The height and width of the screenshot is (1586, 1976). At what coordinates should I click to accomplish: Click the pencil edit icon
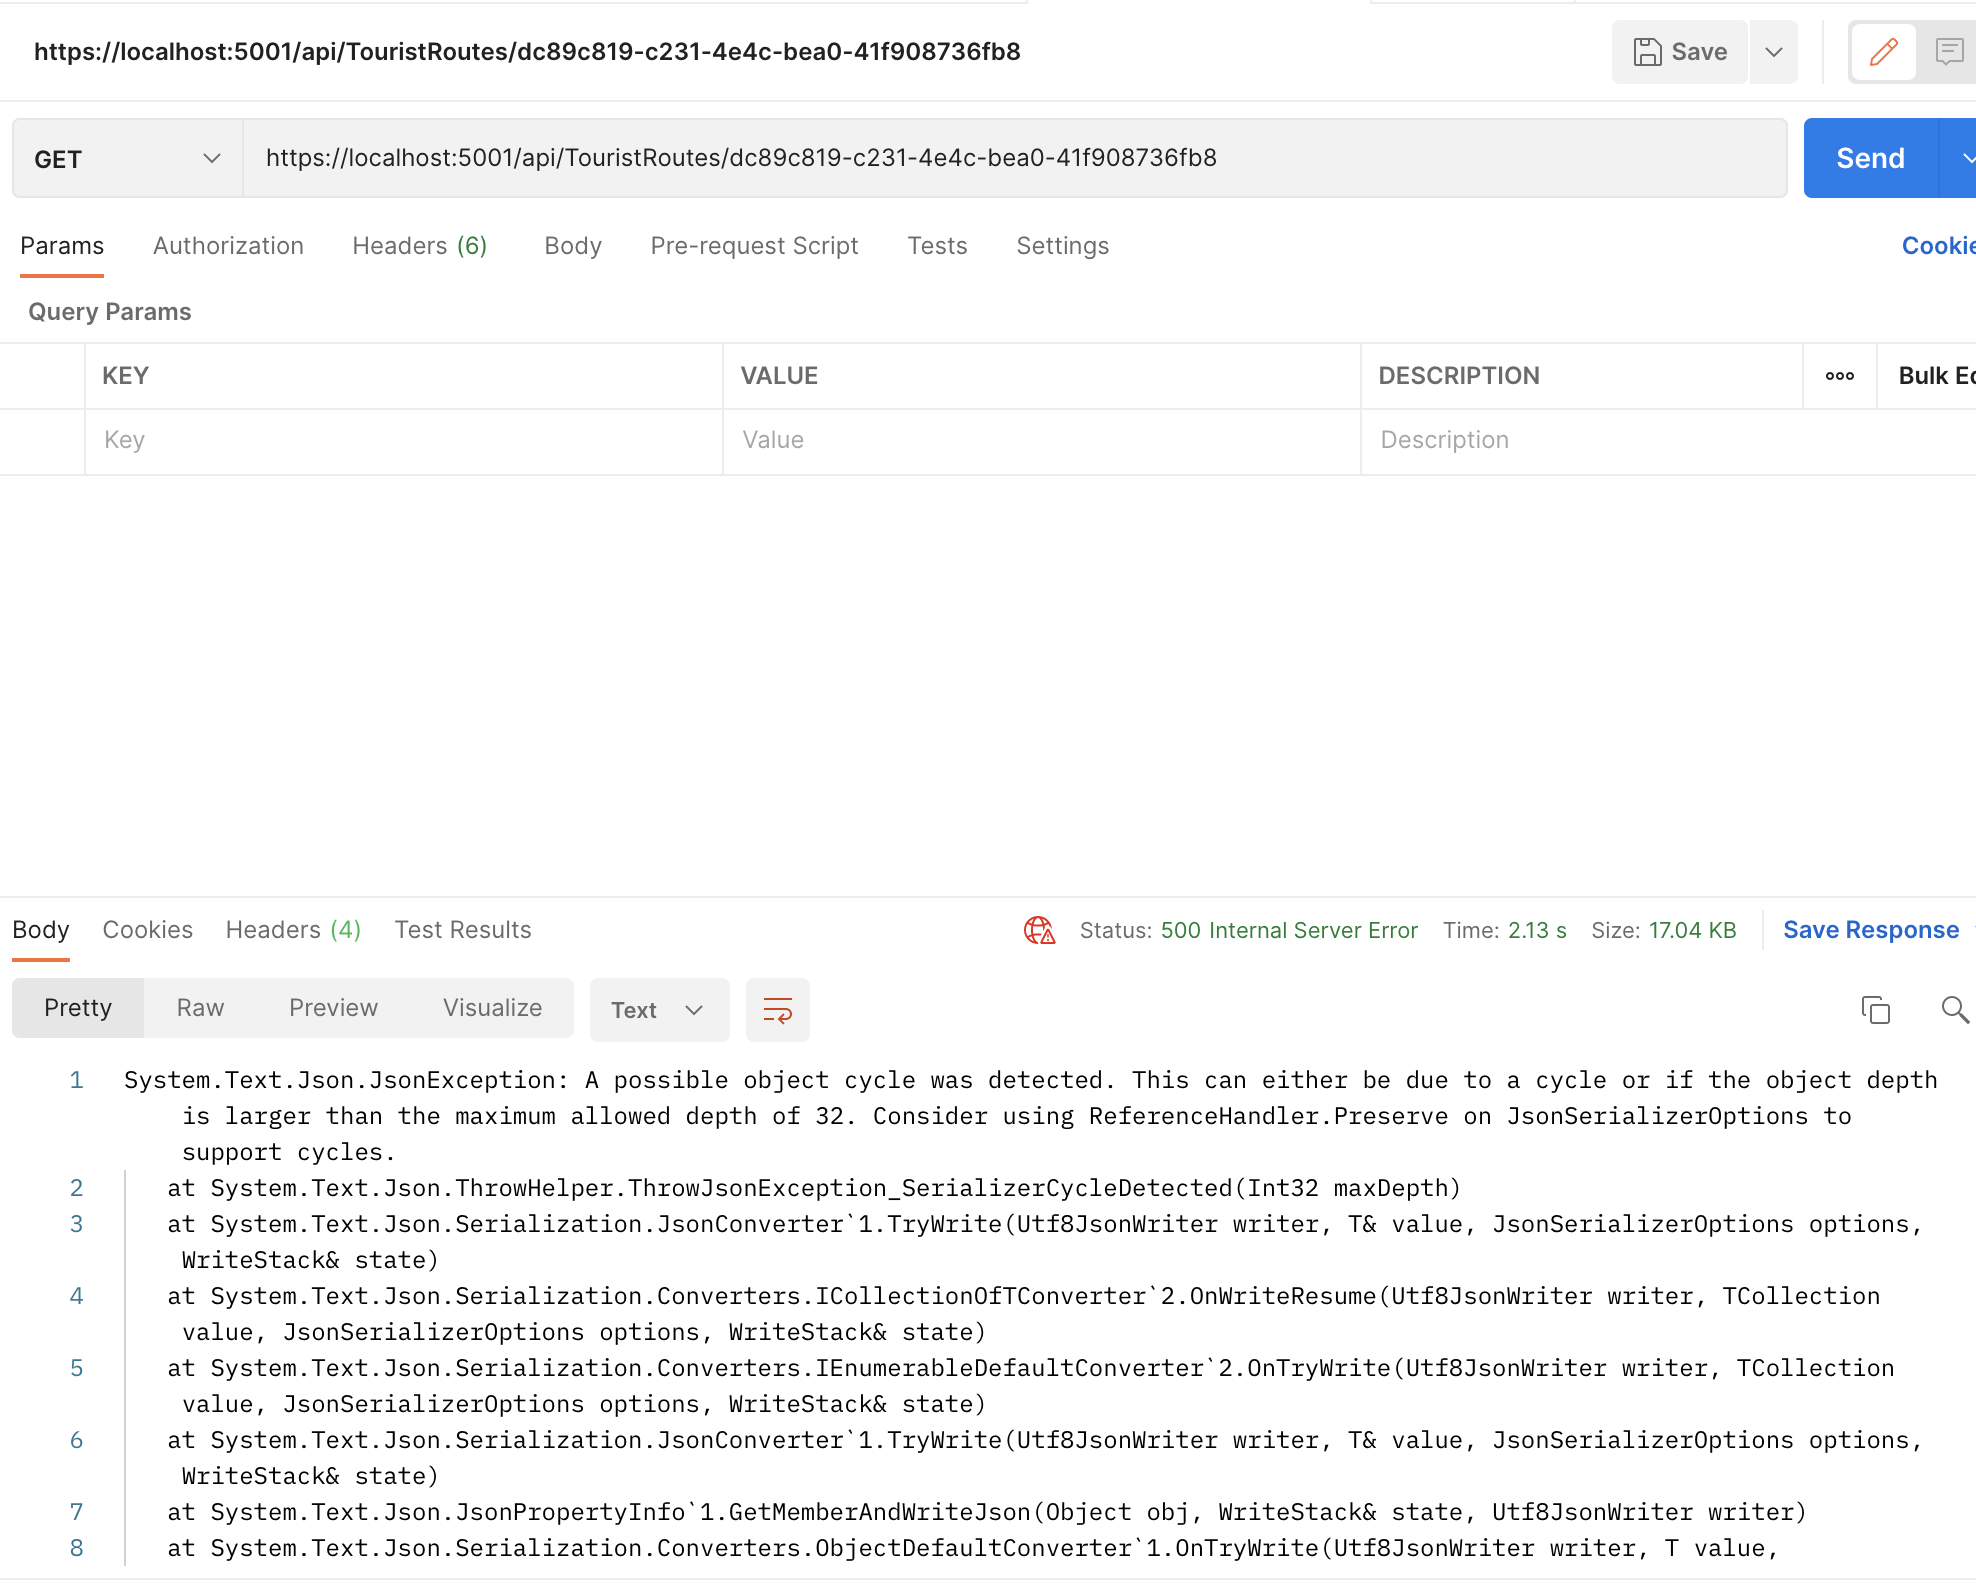point(1883,52)
